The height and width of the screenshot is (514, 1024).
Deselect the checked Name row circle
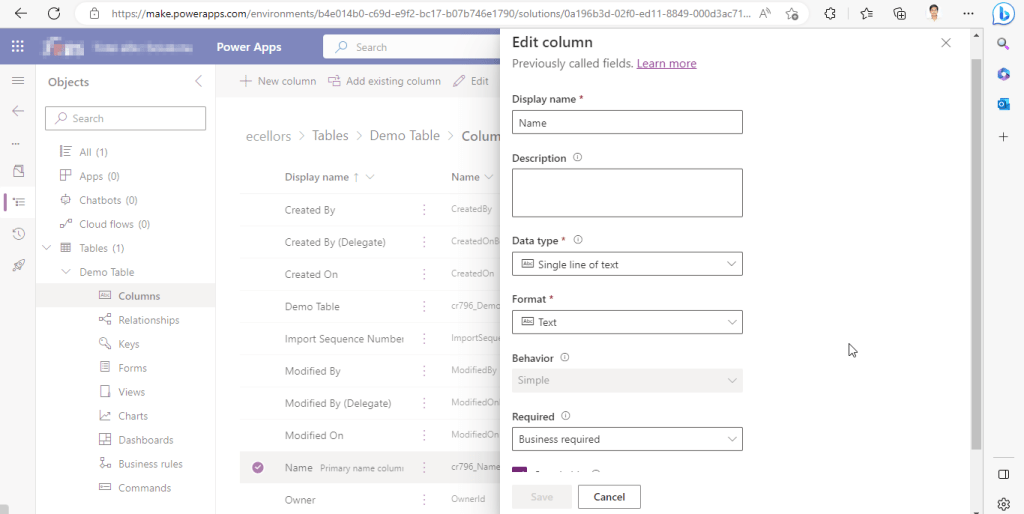coord(258,467)
